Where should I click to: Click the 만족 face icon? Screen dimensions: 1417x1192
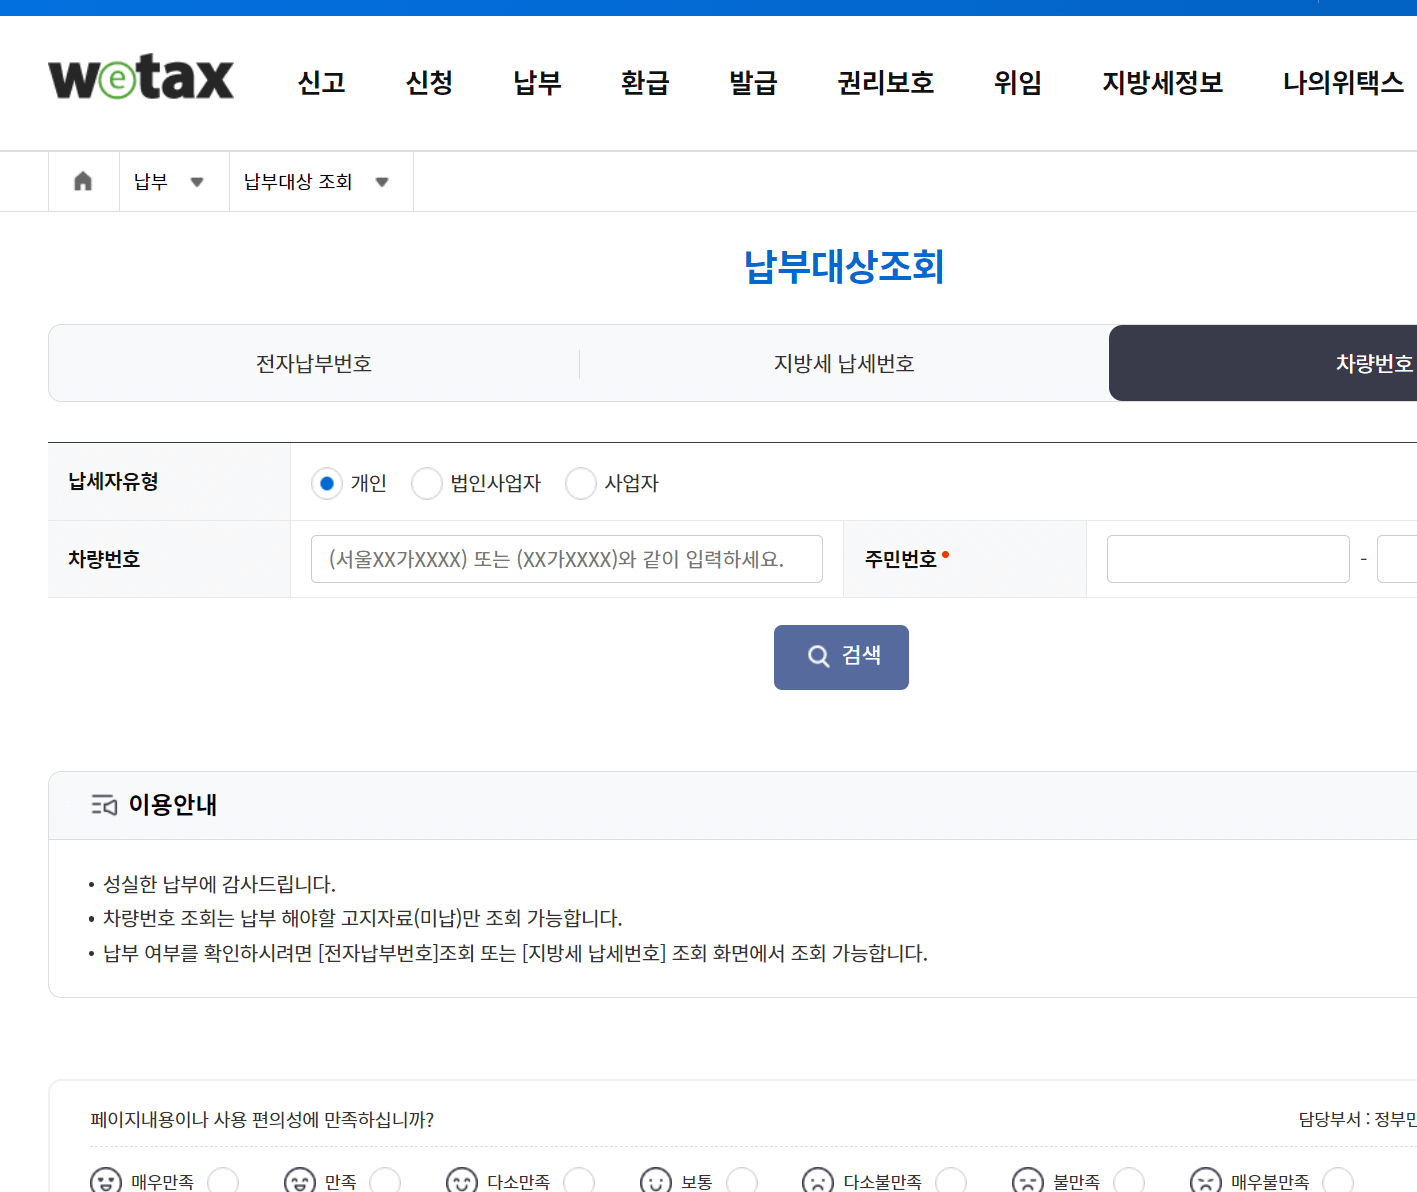(x=300, y=1180)
